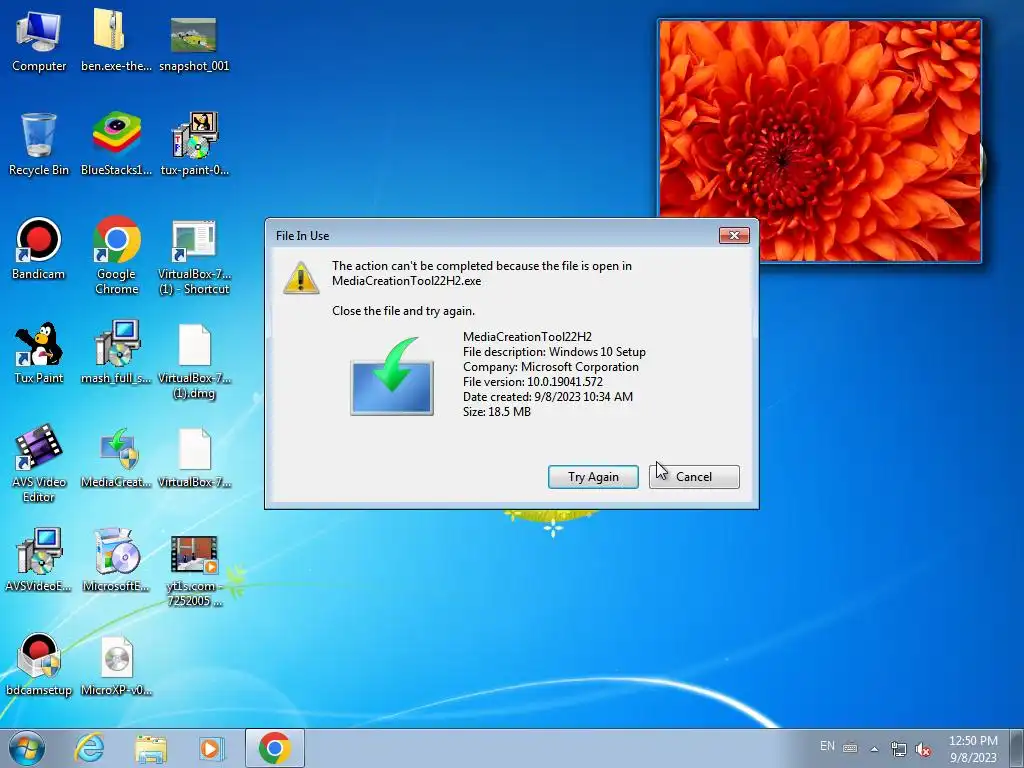Click Try Again in File In Use dialog
The image size is (1024, 768).
coord(593,477)
